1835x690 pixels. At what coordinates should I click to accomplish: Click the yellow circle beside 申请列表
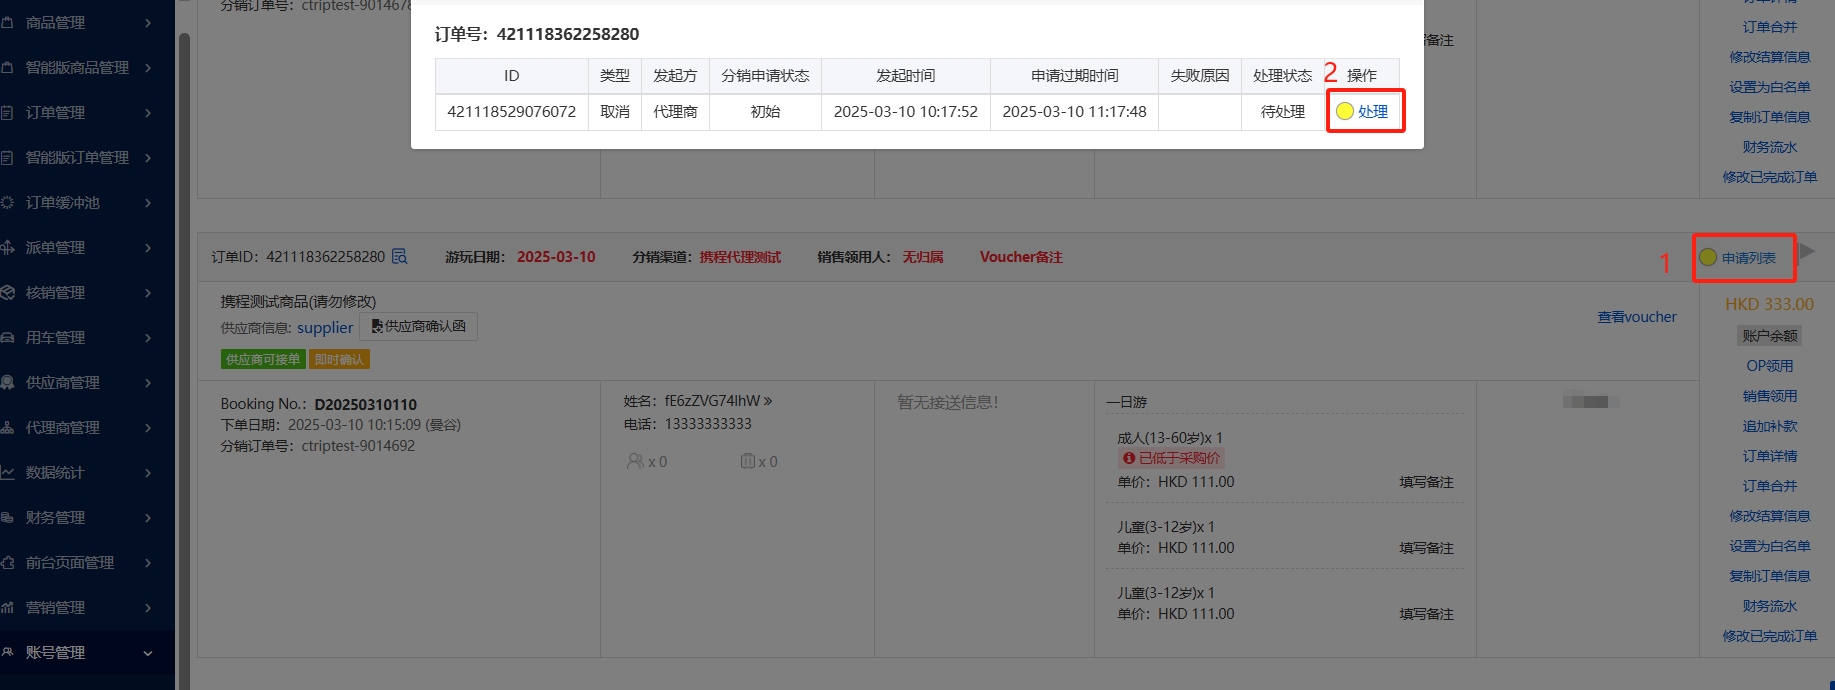point(1708,258)
